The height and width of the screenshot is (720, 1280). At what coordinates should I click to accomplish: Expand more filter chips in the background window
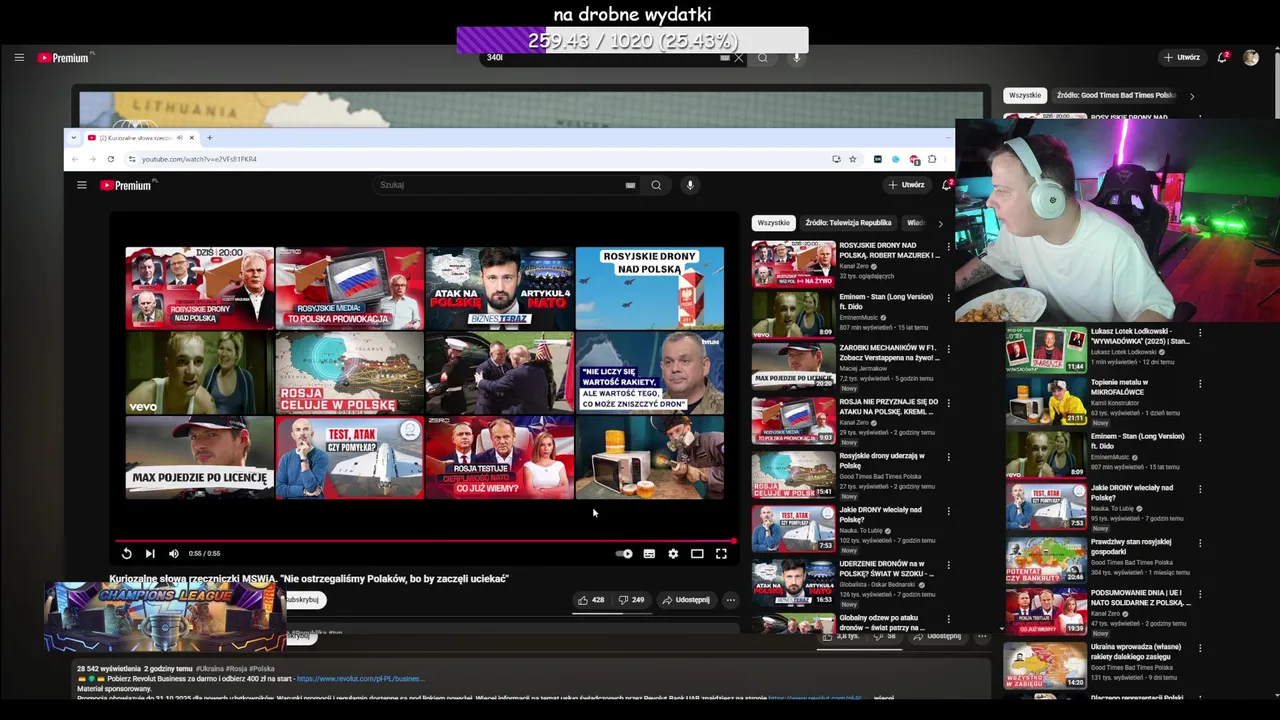click(x=1192, y=96)
